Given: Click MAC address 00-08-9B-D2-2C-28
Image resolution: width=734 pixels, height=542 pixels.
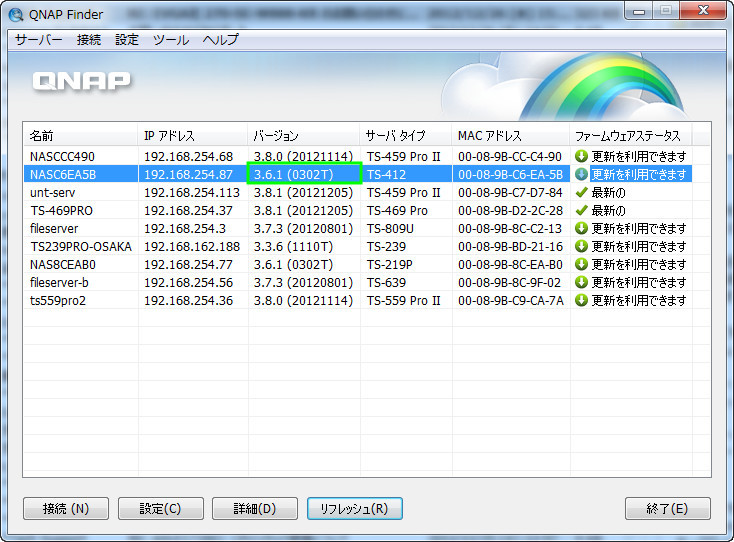Looking at the screenshot, I should 510,211.
